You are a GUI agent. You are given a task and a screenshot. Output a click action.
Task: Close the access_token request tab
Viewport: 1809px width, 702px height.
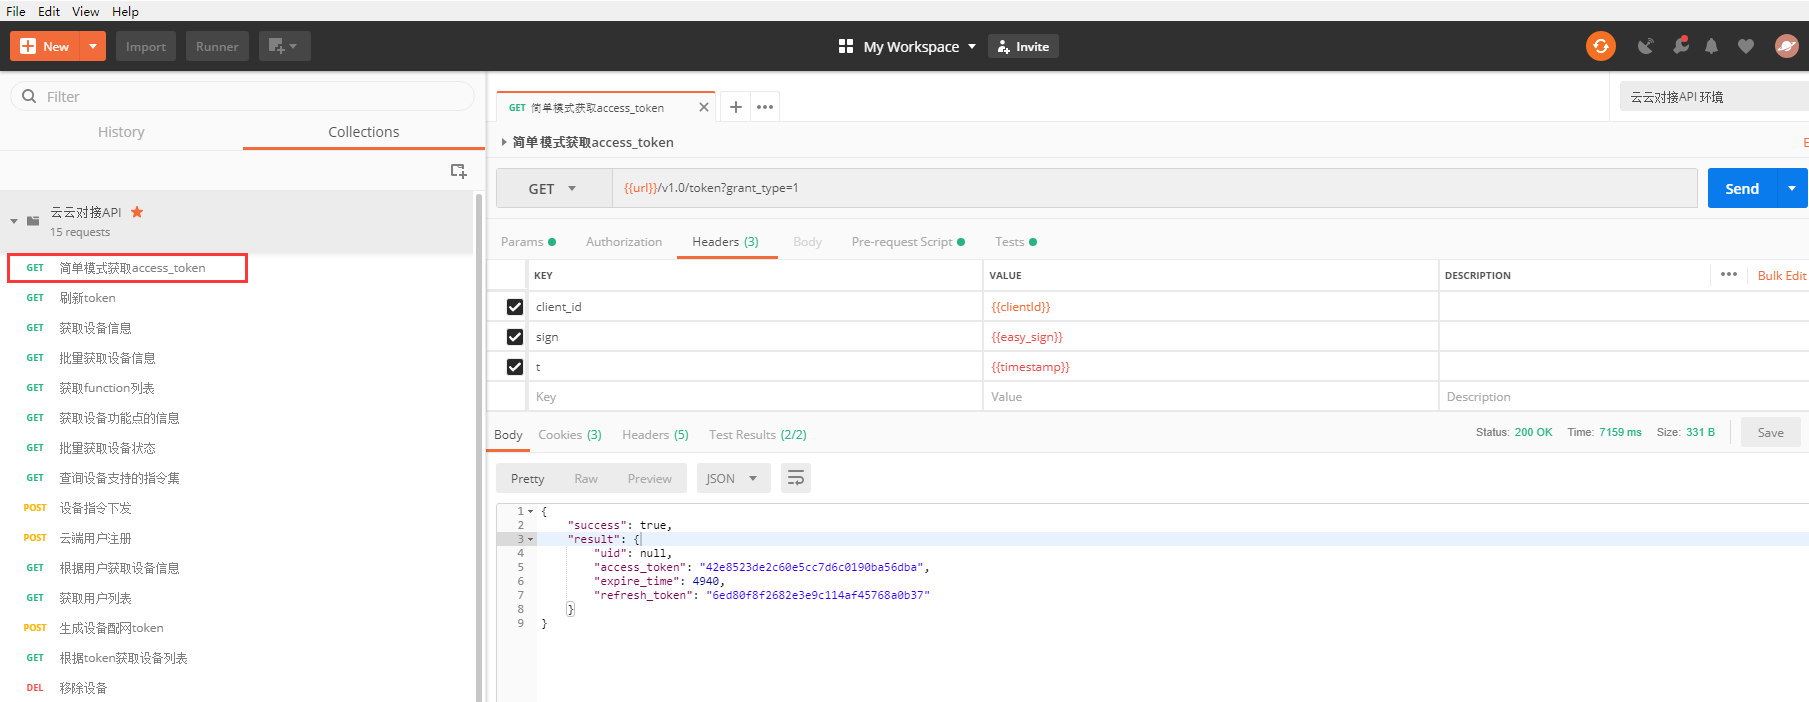(x=704, y=107)
